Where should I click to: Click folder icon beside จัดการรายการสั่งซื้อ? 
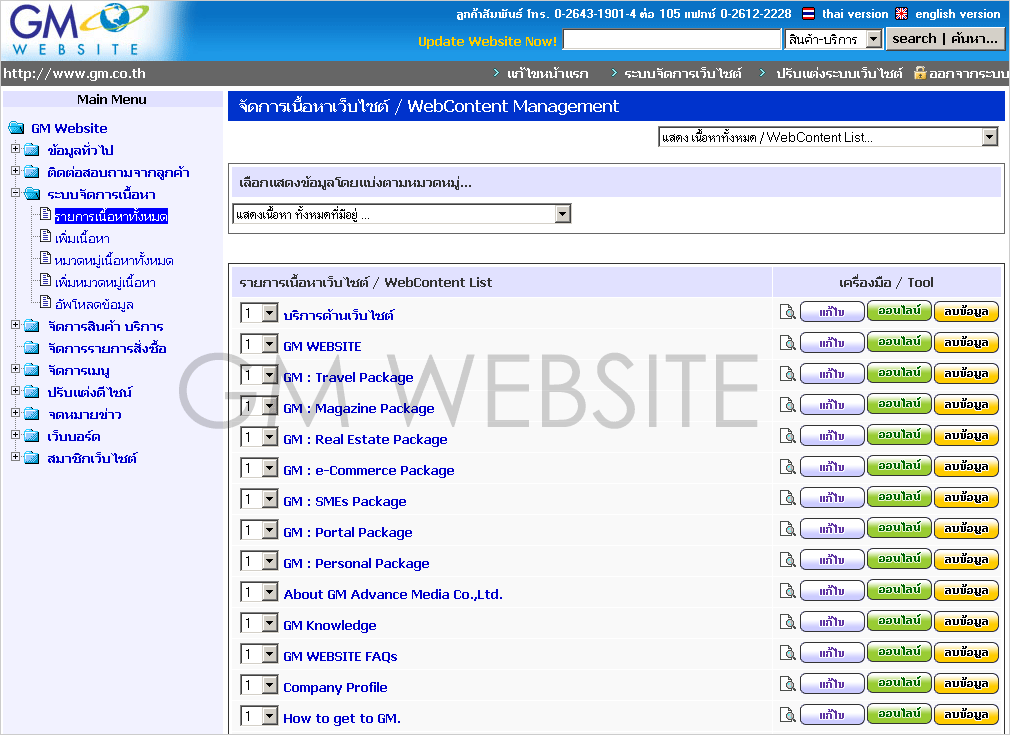pos(32,348)
